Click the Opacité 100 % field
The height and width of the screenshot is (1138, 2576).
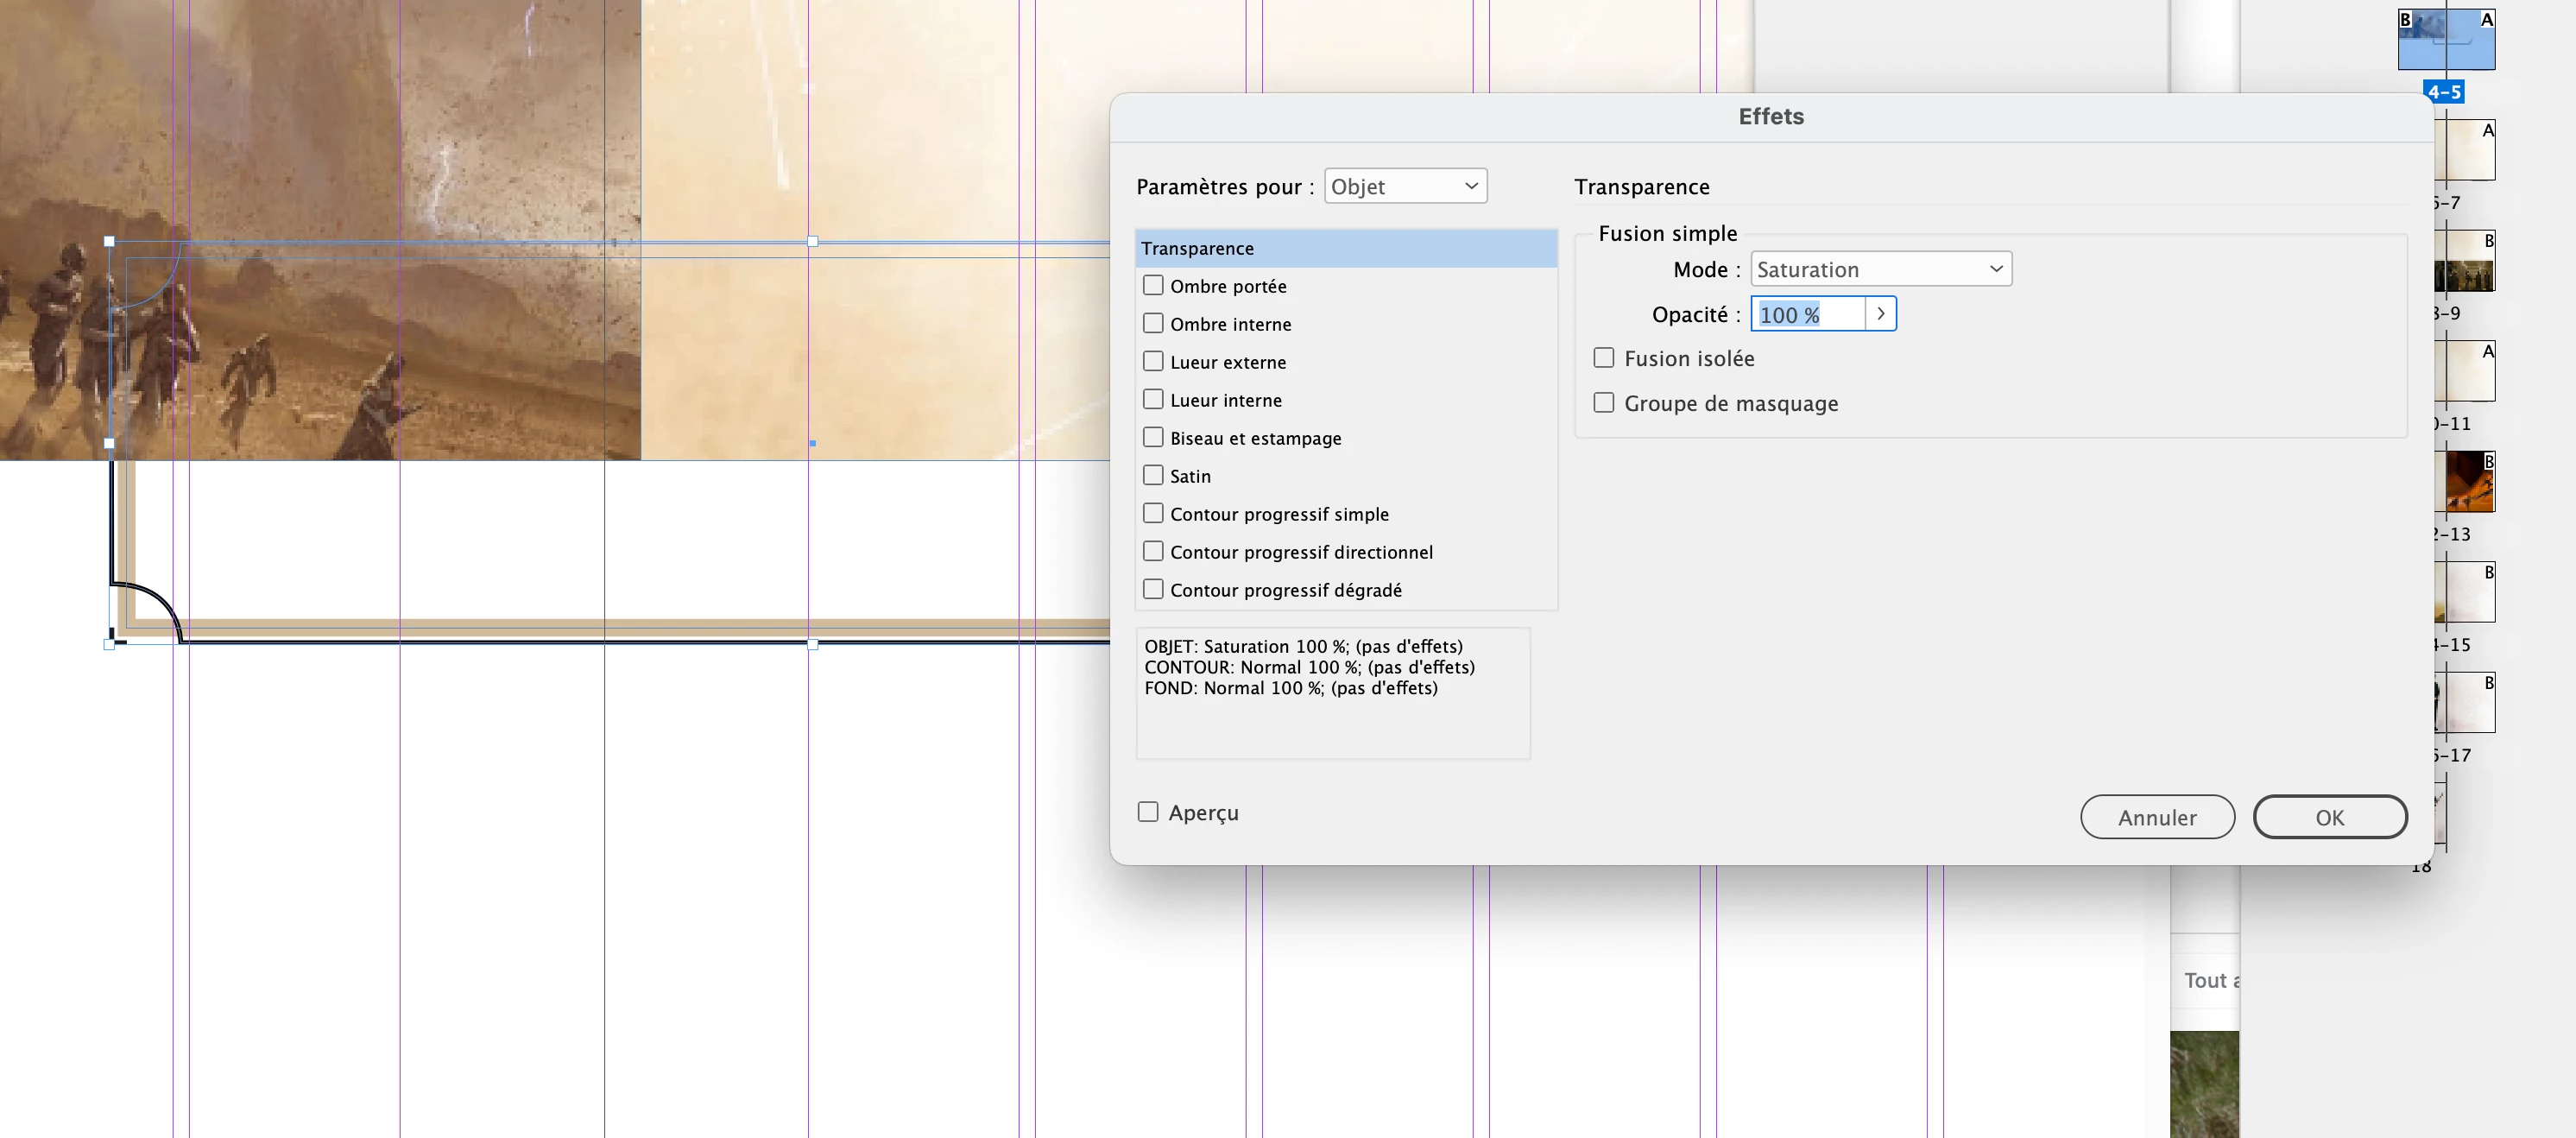pos(1808,315)
